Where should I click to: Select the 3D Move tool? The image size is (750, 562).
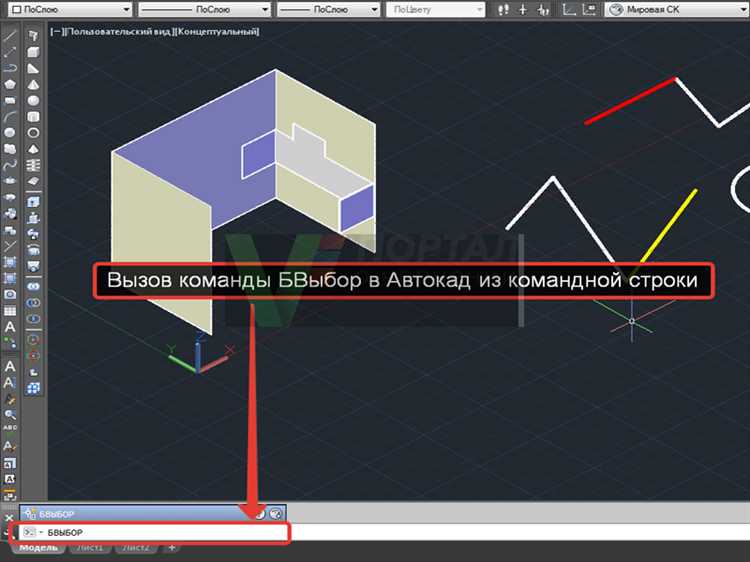tap(33, 340)
